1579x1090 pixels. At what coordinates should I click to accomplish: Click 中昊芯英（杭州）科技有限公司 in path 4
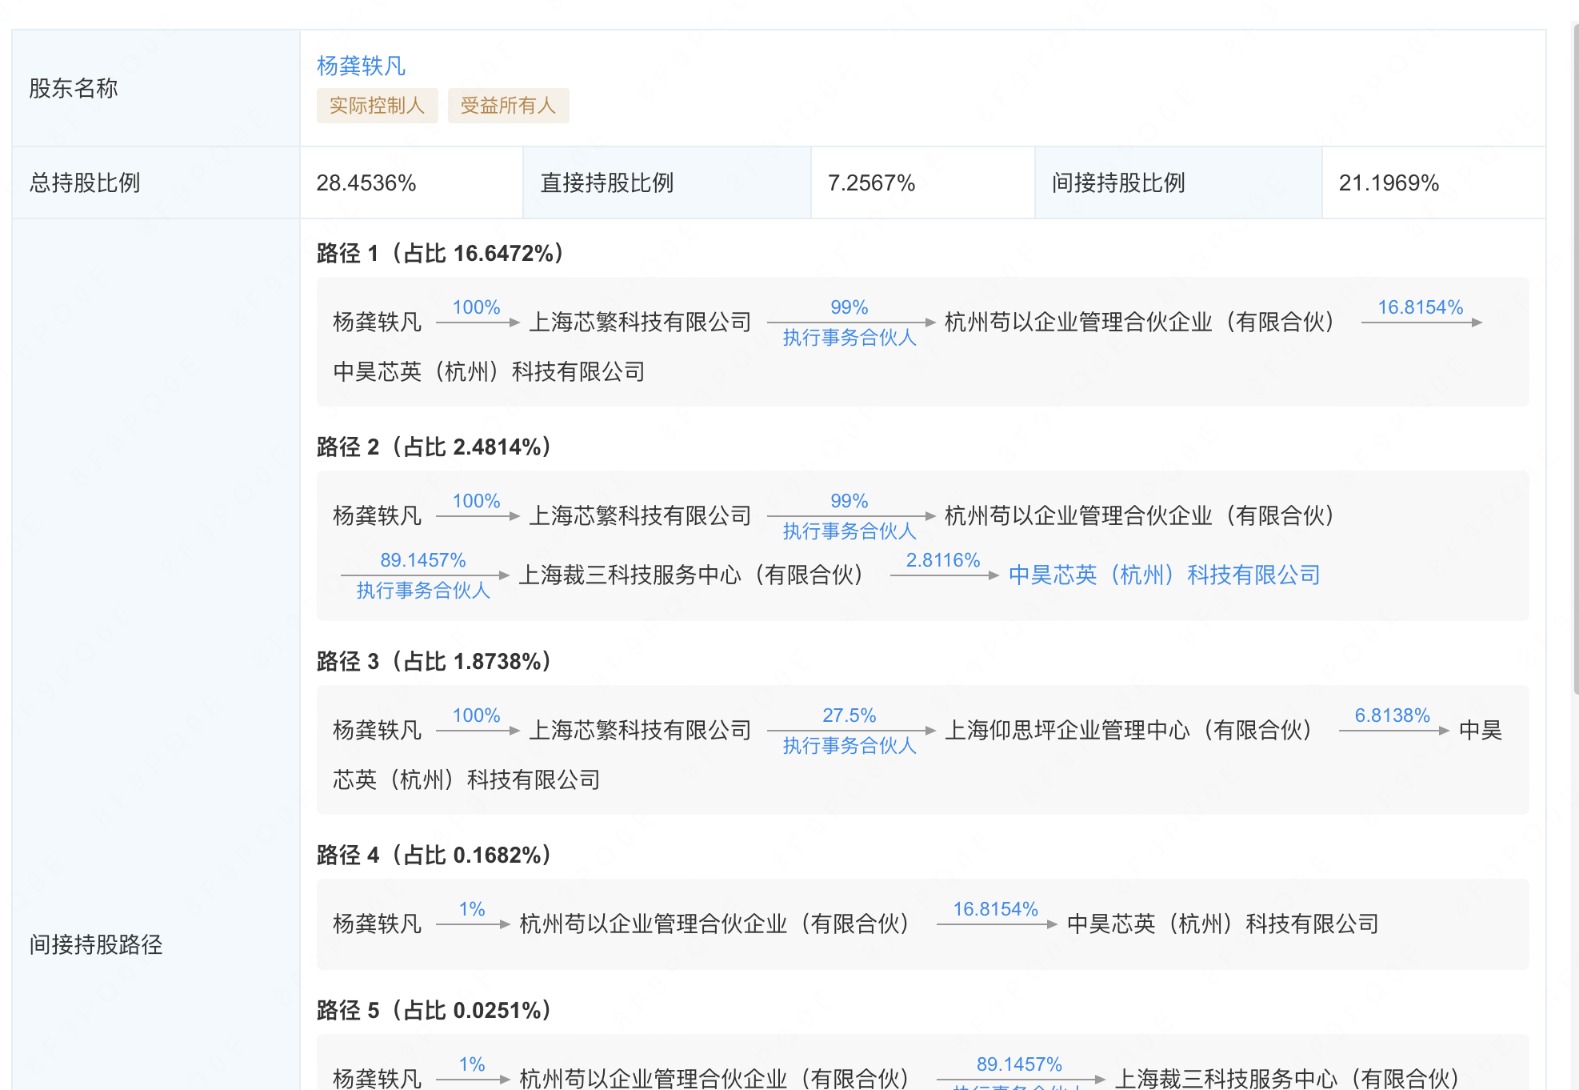point(1223,924)
